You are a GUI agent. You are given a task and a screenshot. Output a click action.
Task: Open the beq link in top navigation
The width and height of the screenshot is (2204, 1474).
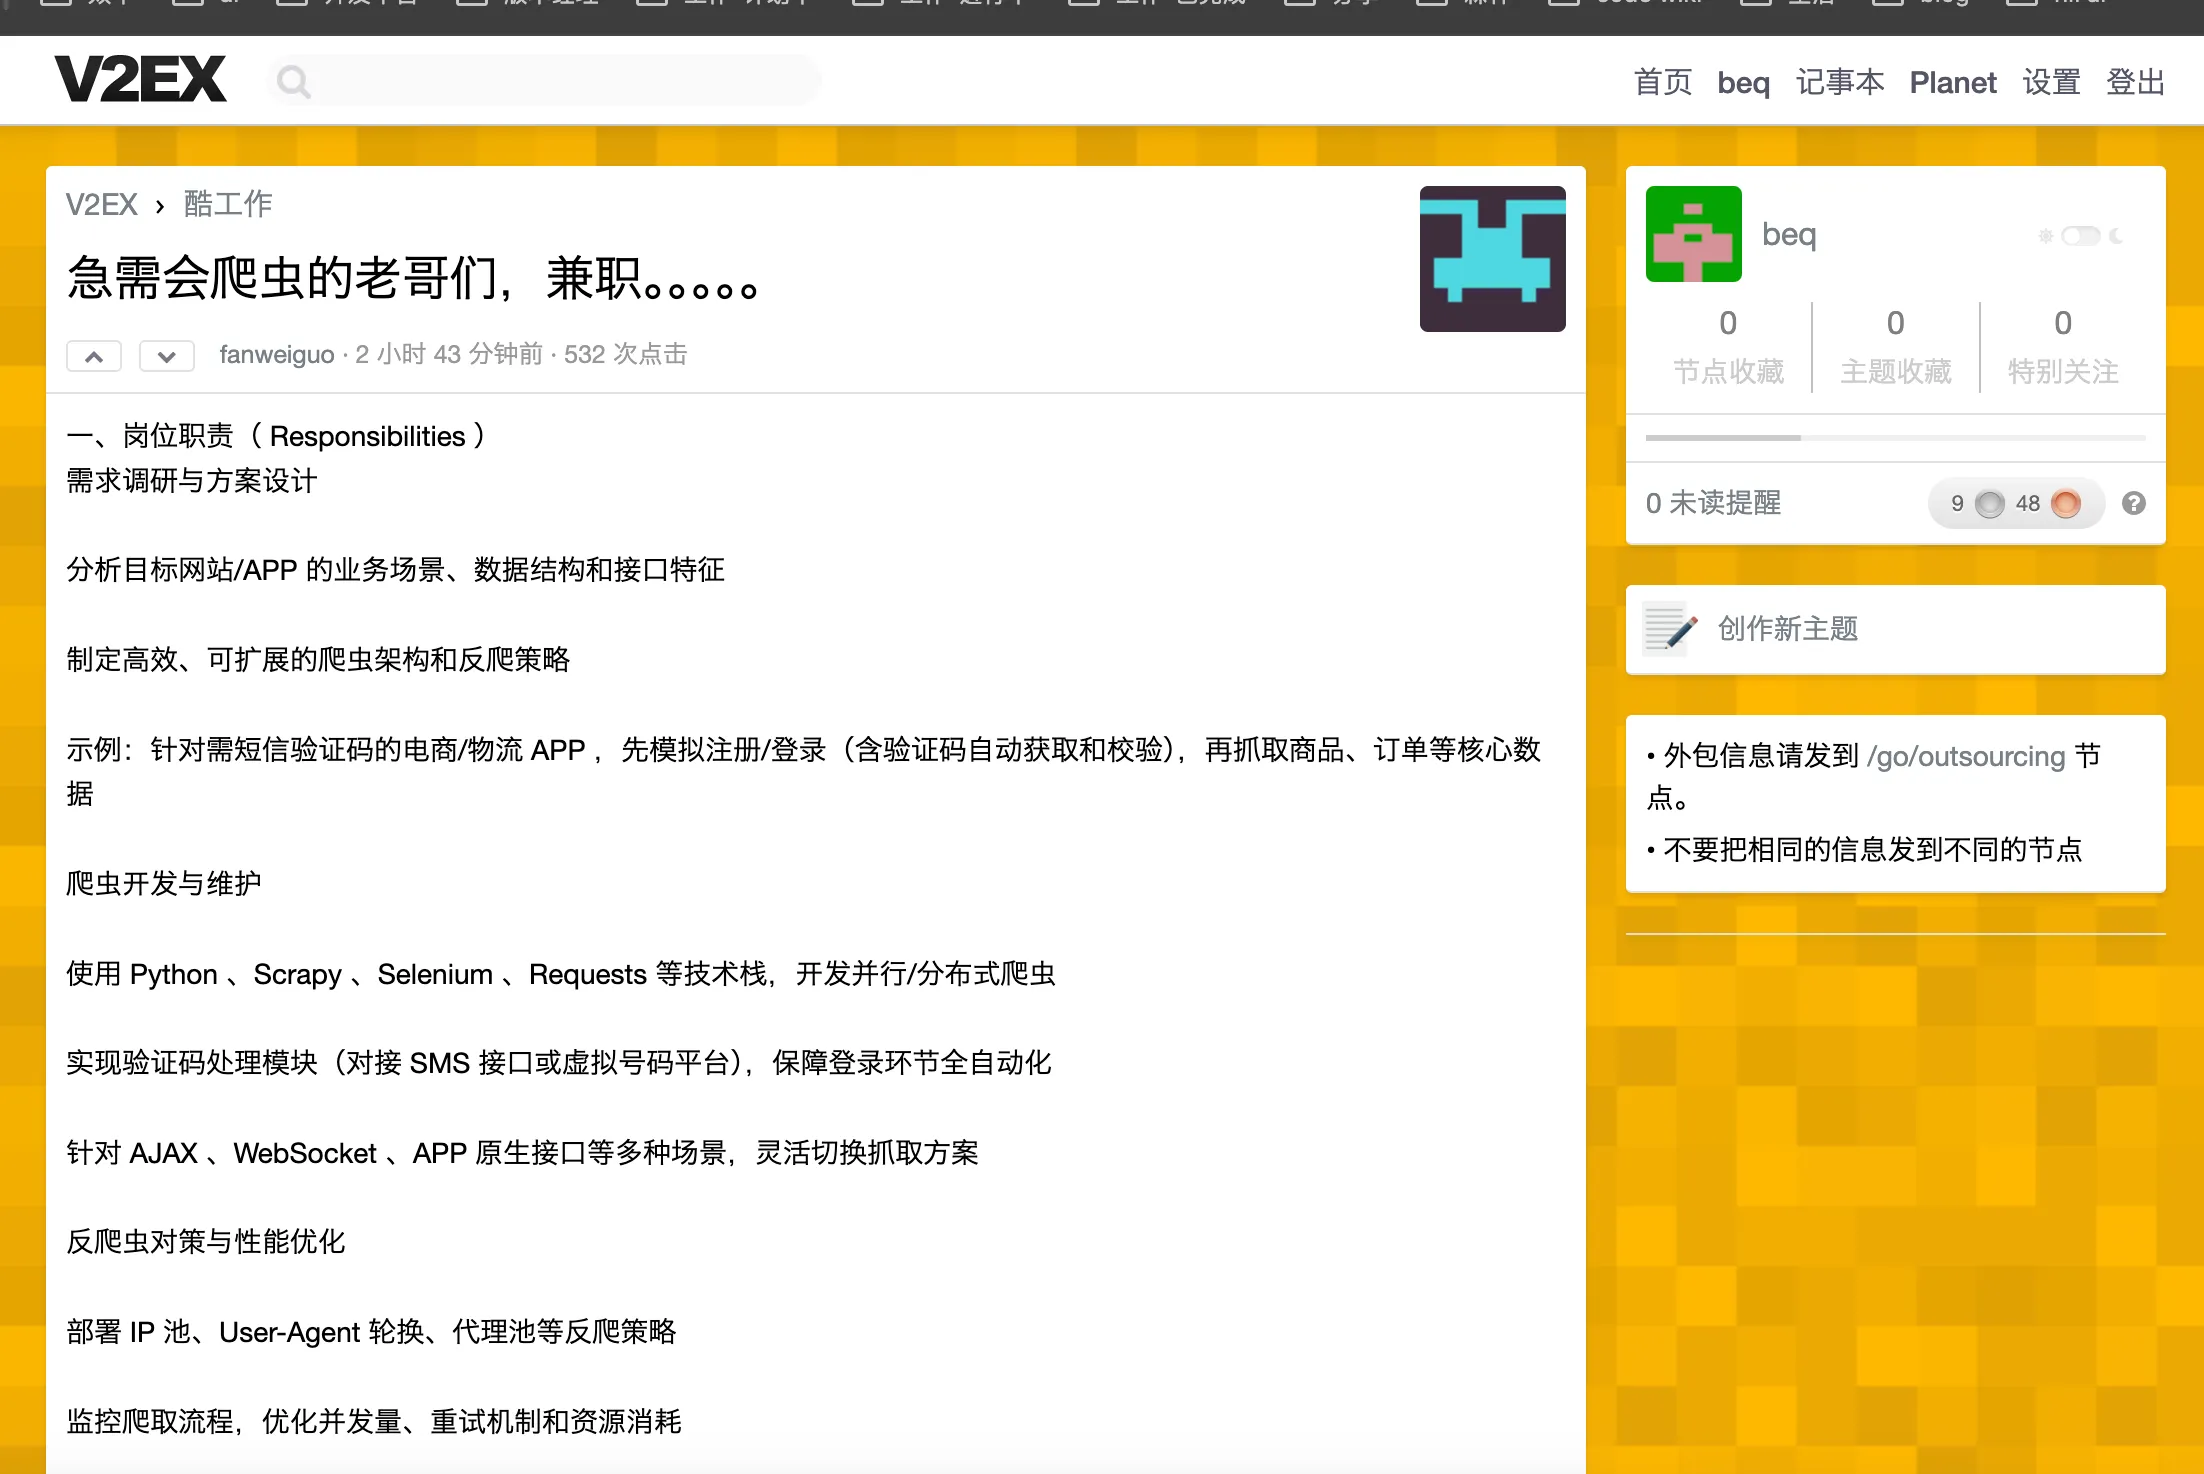[x=1743, y=82]
